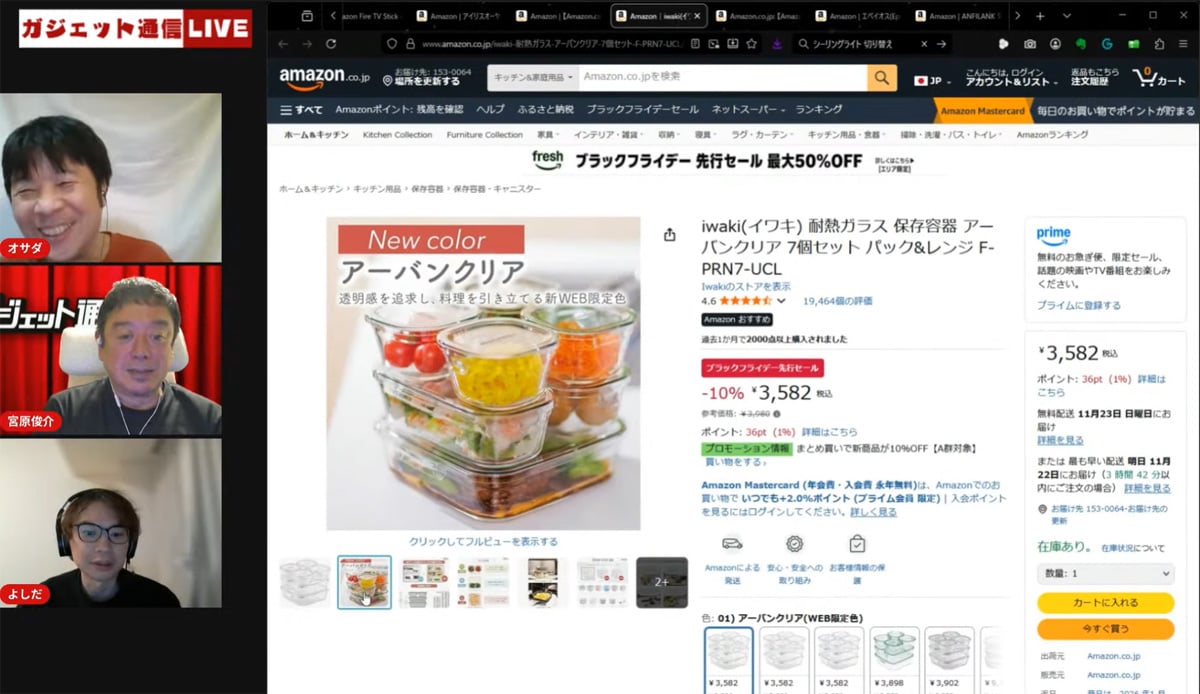Click the share icon beside product image
1200x694 pixels.
pyautogui.click(x=669, y=235)
